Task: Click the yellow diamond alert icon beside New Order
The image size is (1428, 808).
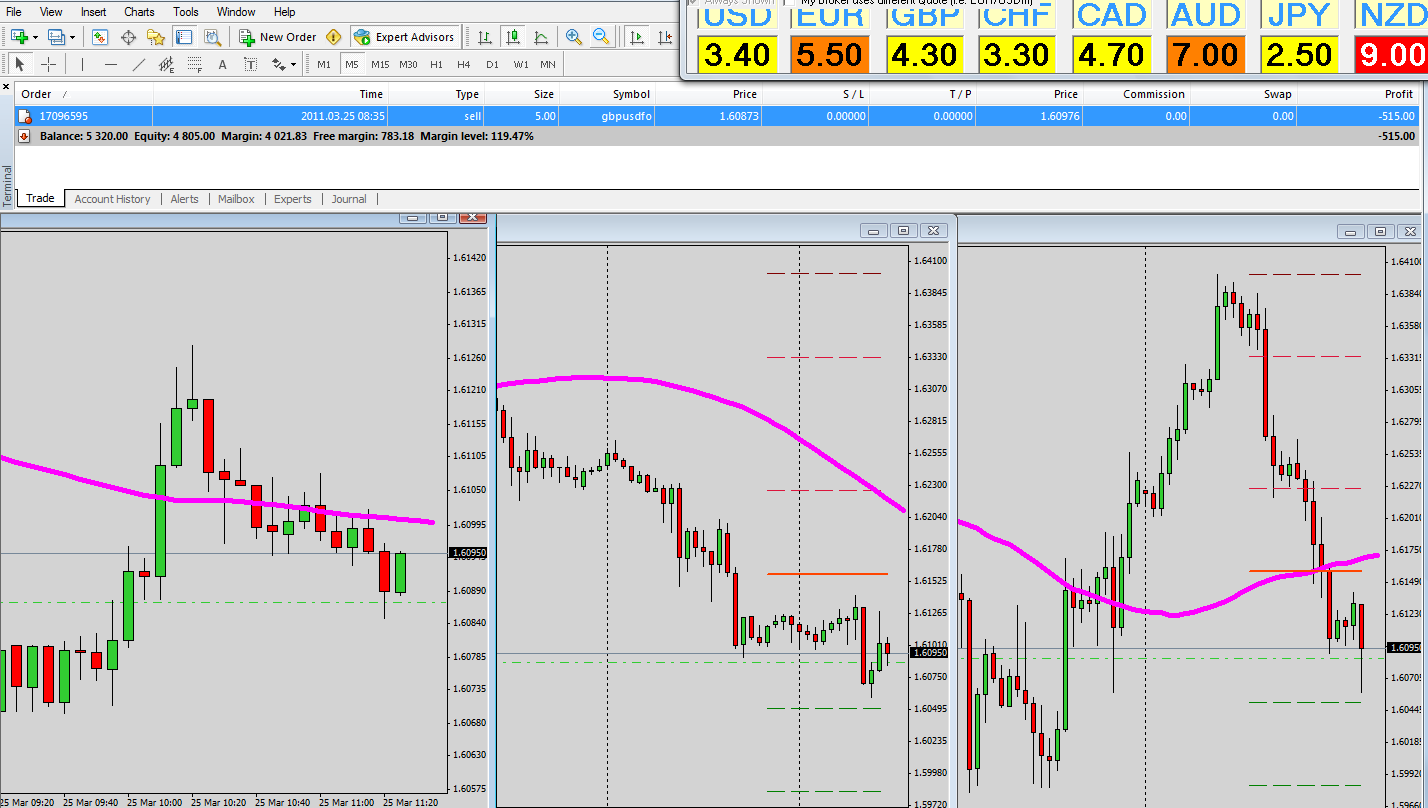Action: click(334, 37)
